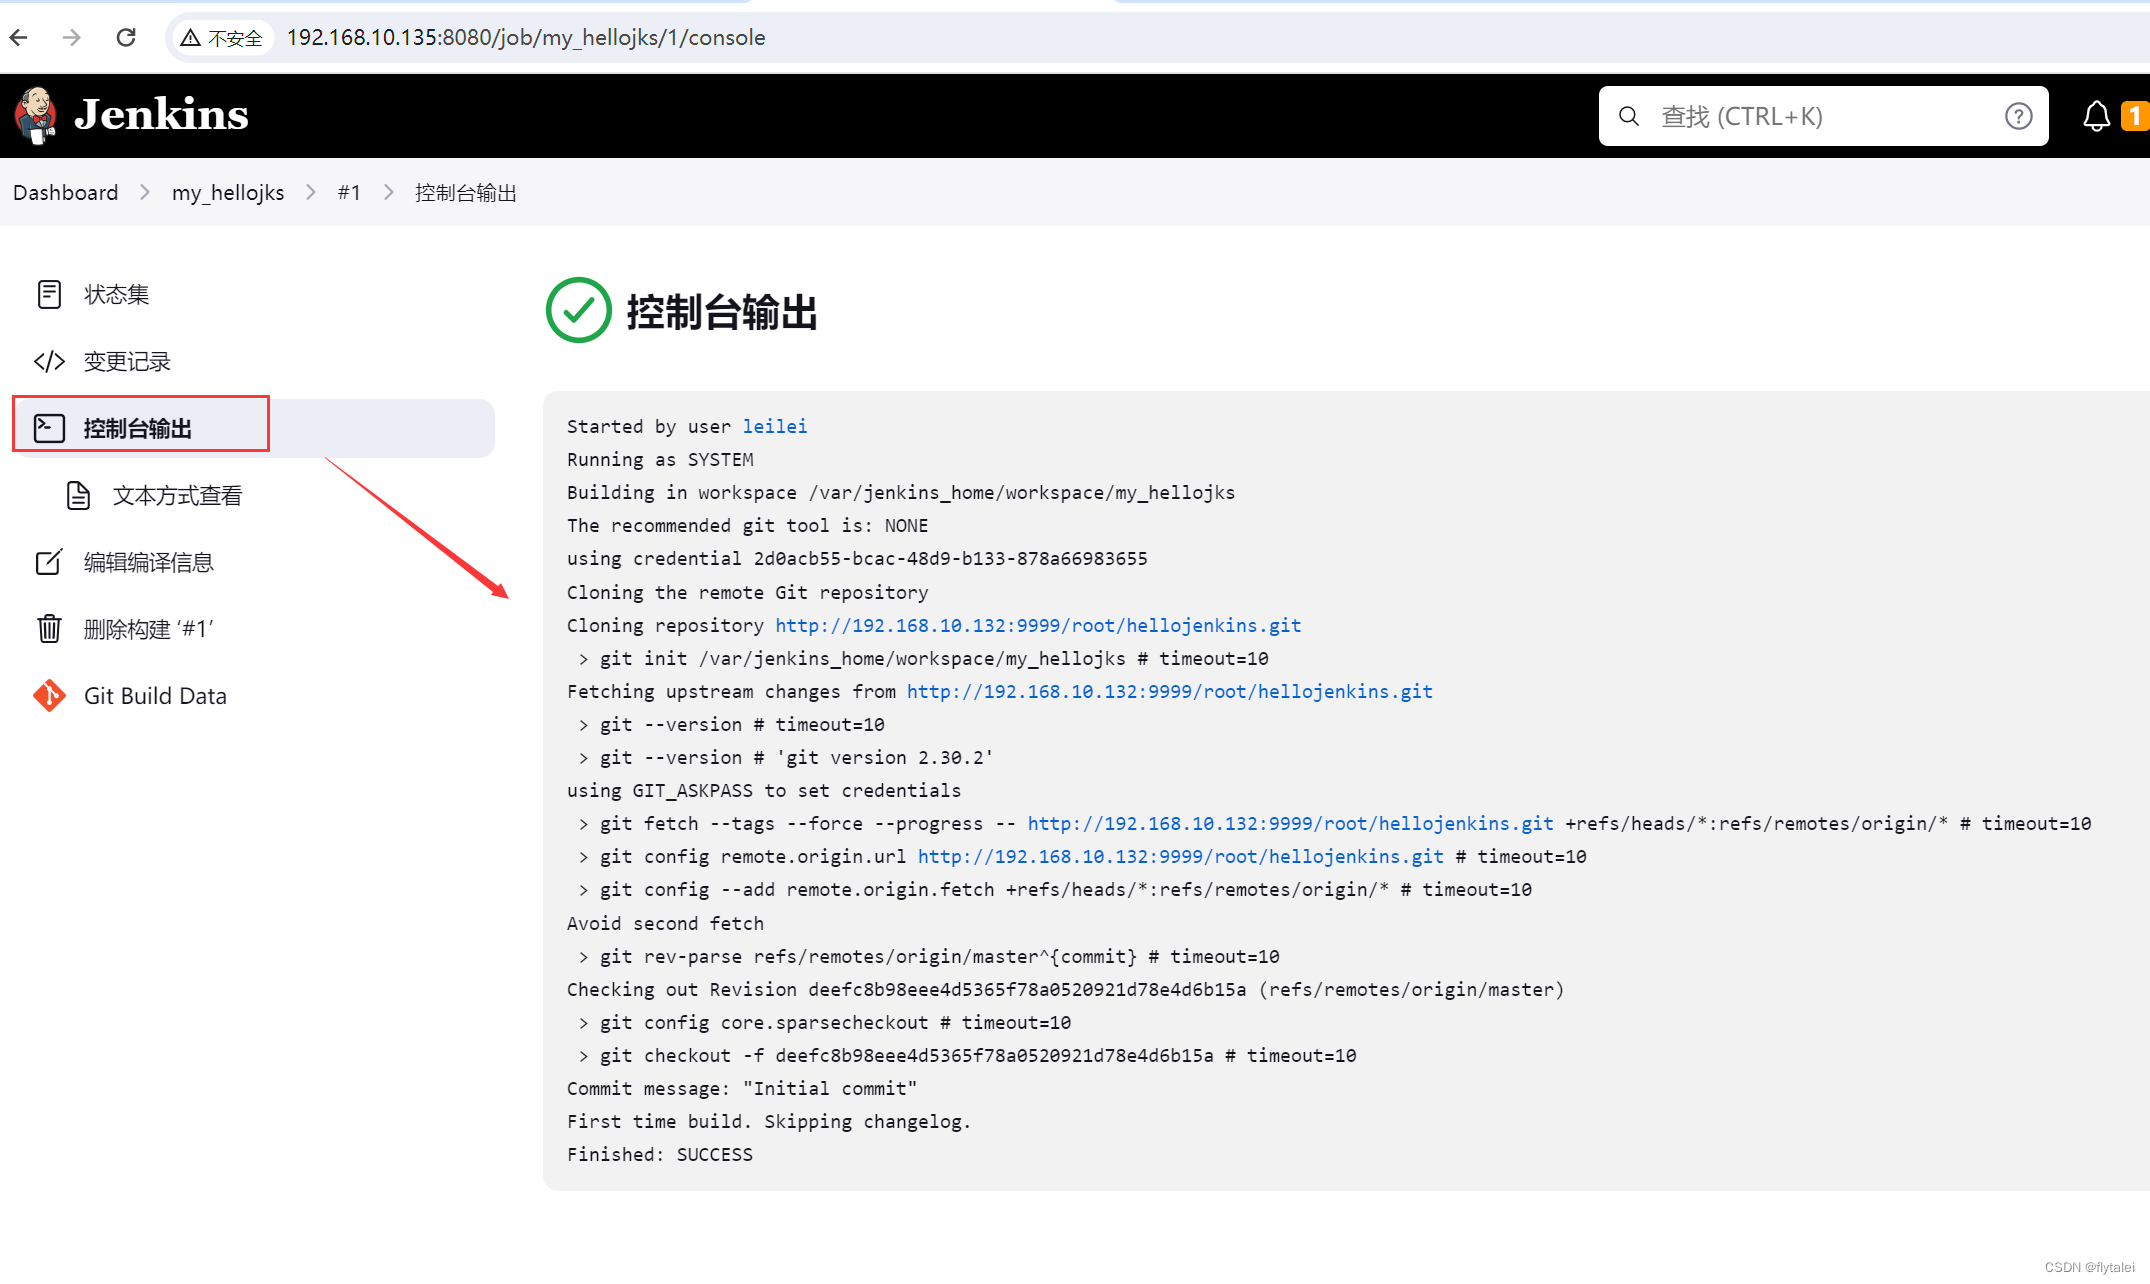Click the browser address bar URL
Image resolution: width=2150 pixels, height=1284 pixels.
(526, 38)
